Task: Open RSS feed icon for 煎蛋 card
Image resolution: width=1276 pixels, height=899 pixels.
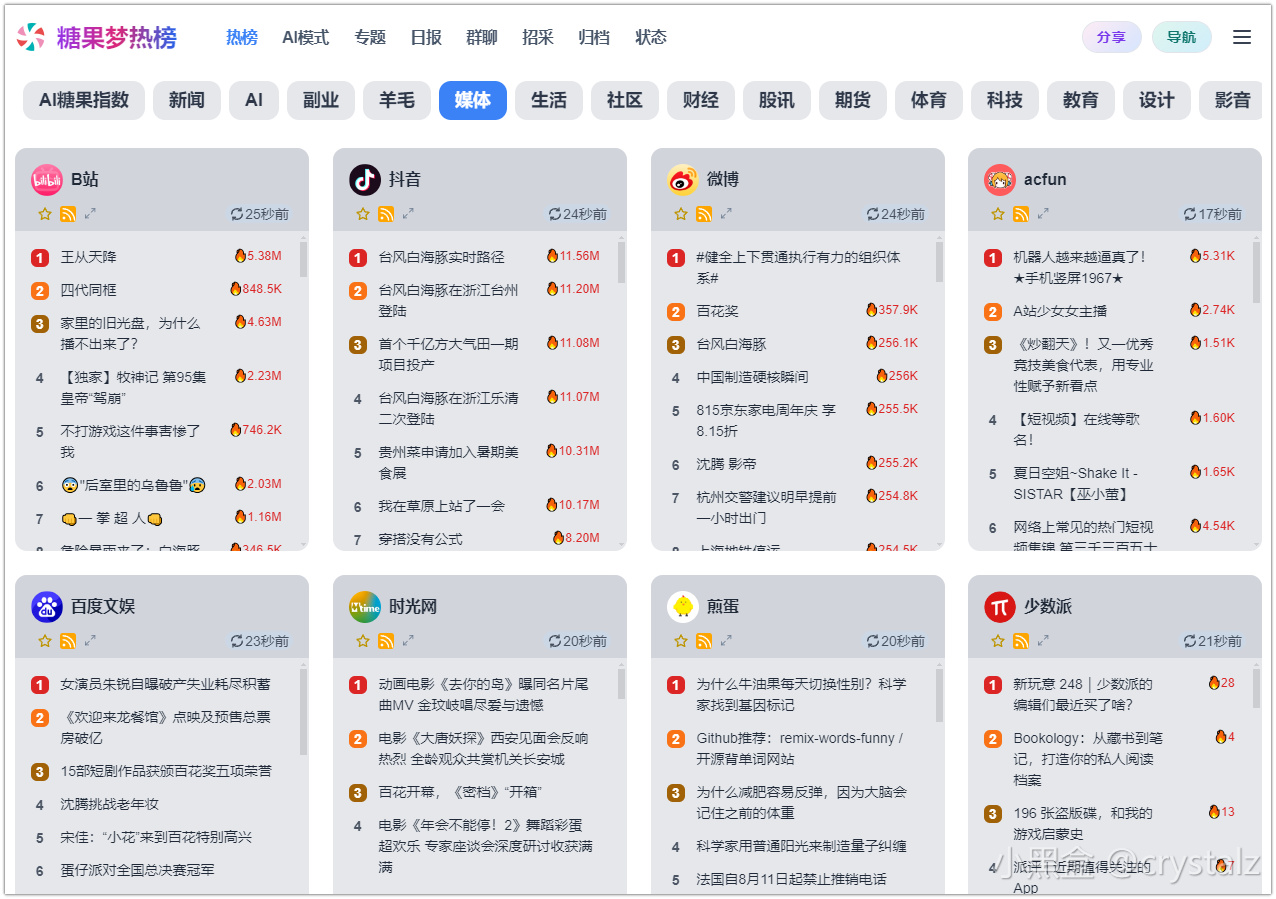Action: (x=704, y=641)
